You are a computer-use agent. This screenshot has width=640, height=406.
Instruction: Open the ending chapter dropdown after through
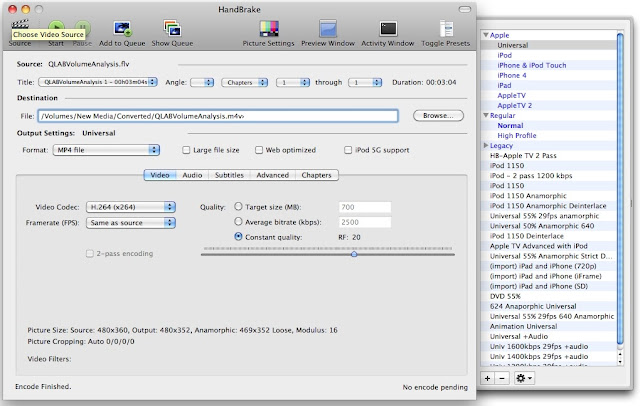pyautogui.click(x=365, y=82)
